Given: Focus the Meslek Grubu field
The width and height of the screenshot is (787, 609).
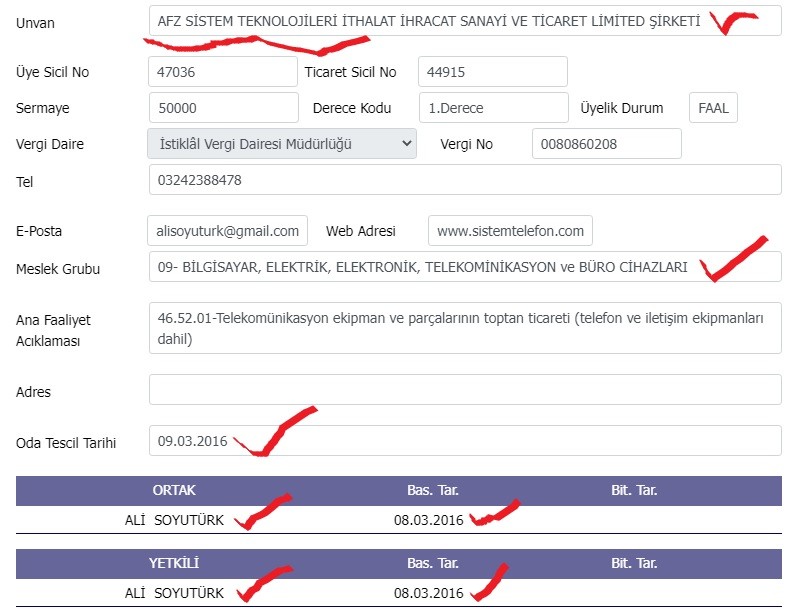Looking at the screenshot, I should pyautogui.click(x=465, y=267).
